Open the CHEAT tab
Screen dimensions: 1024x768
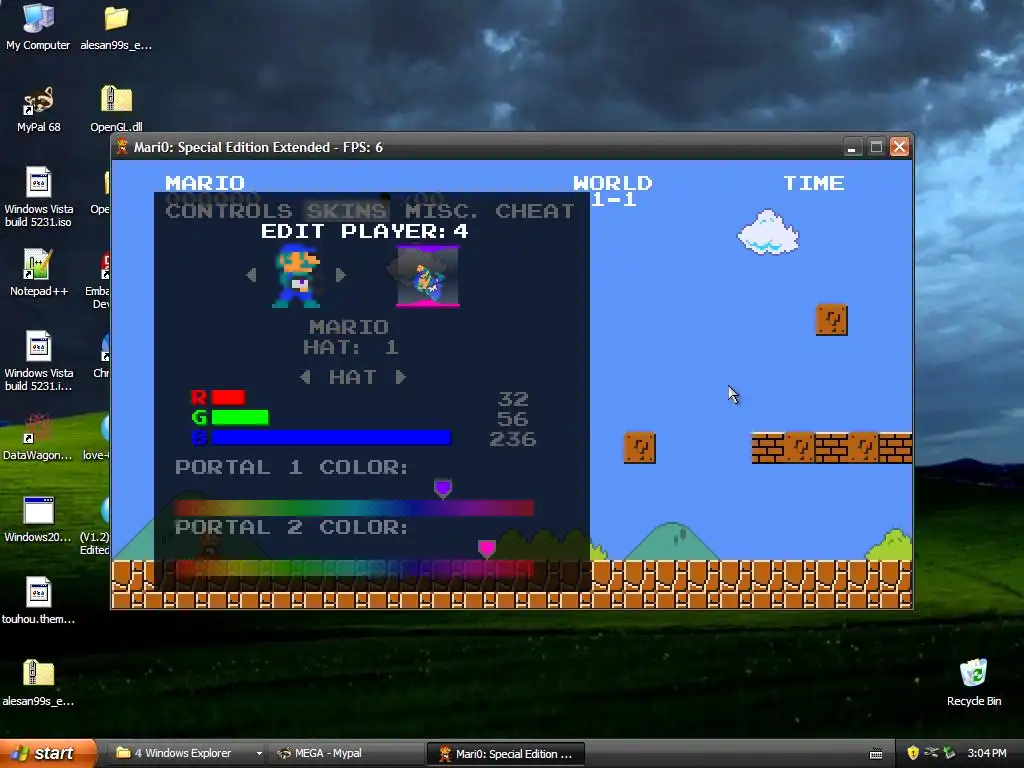(x=535, y=211)
